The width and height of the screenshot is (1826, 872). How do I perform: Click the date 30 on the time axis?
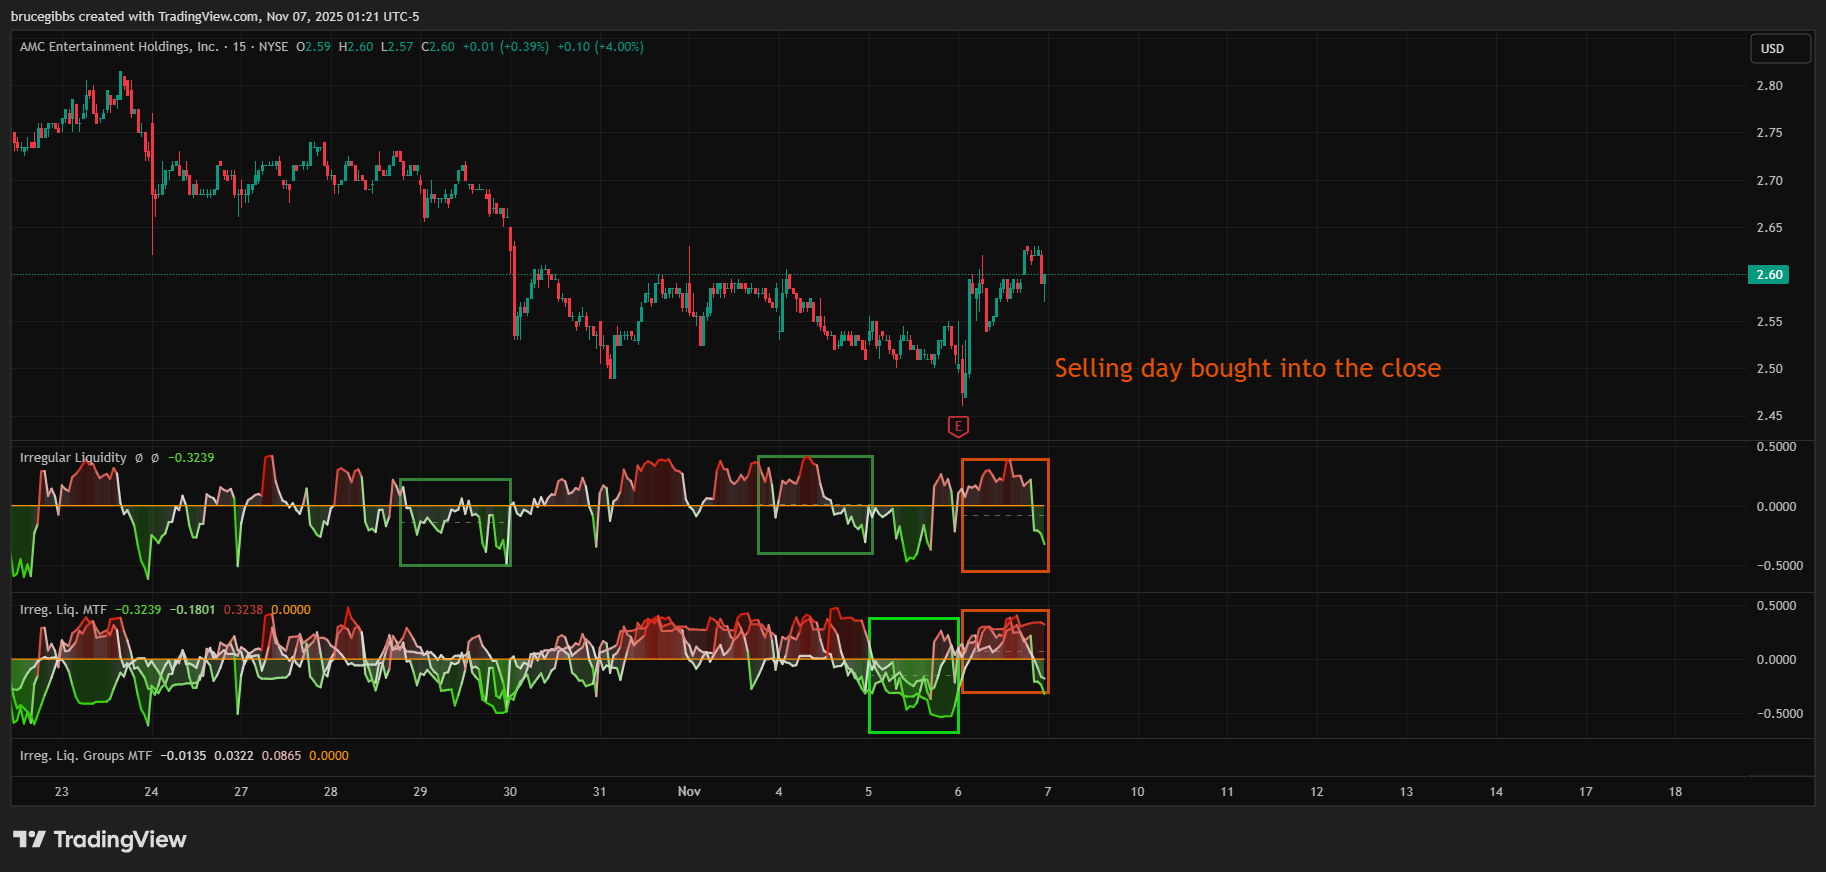[510, 792]
